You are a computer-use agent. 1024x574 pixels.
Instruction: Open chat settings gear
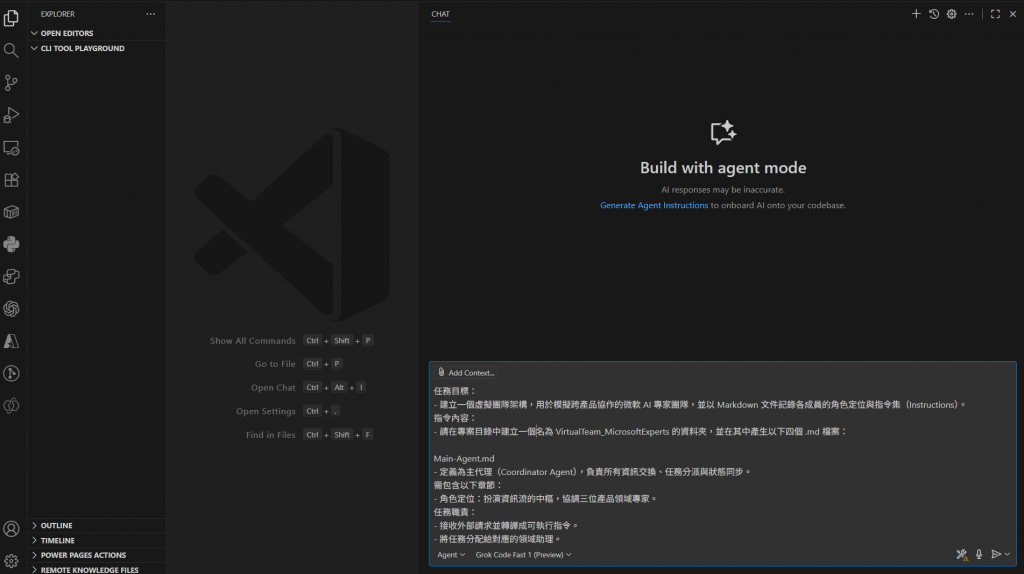(952, 14)
